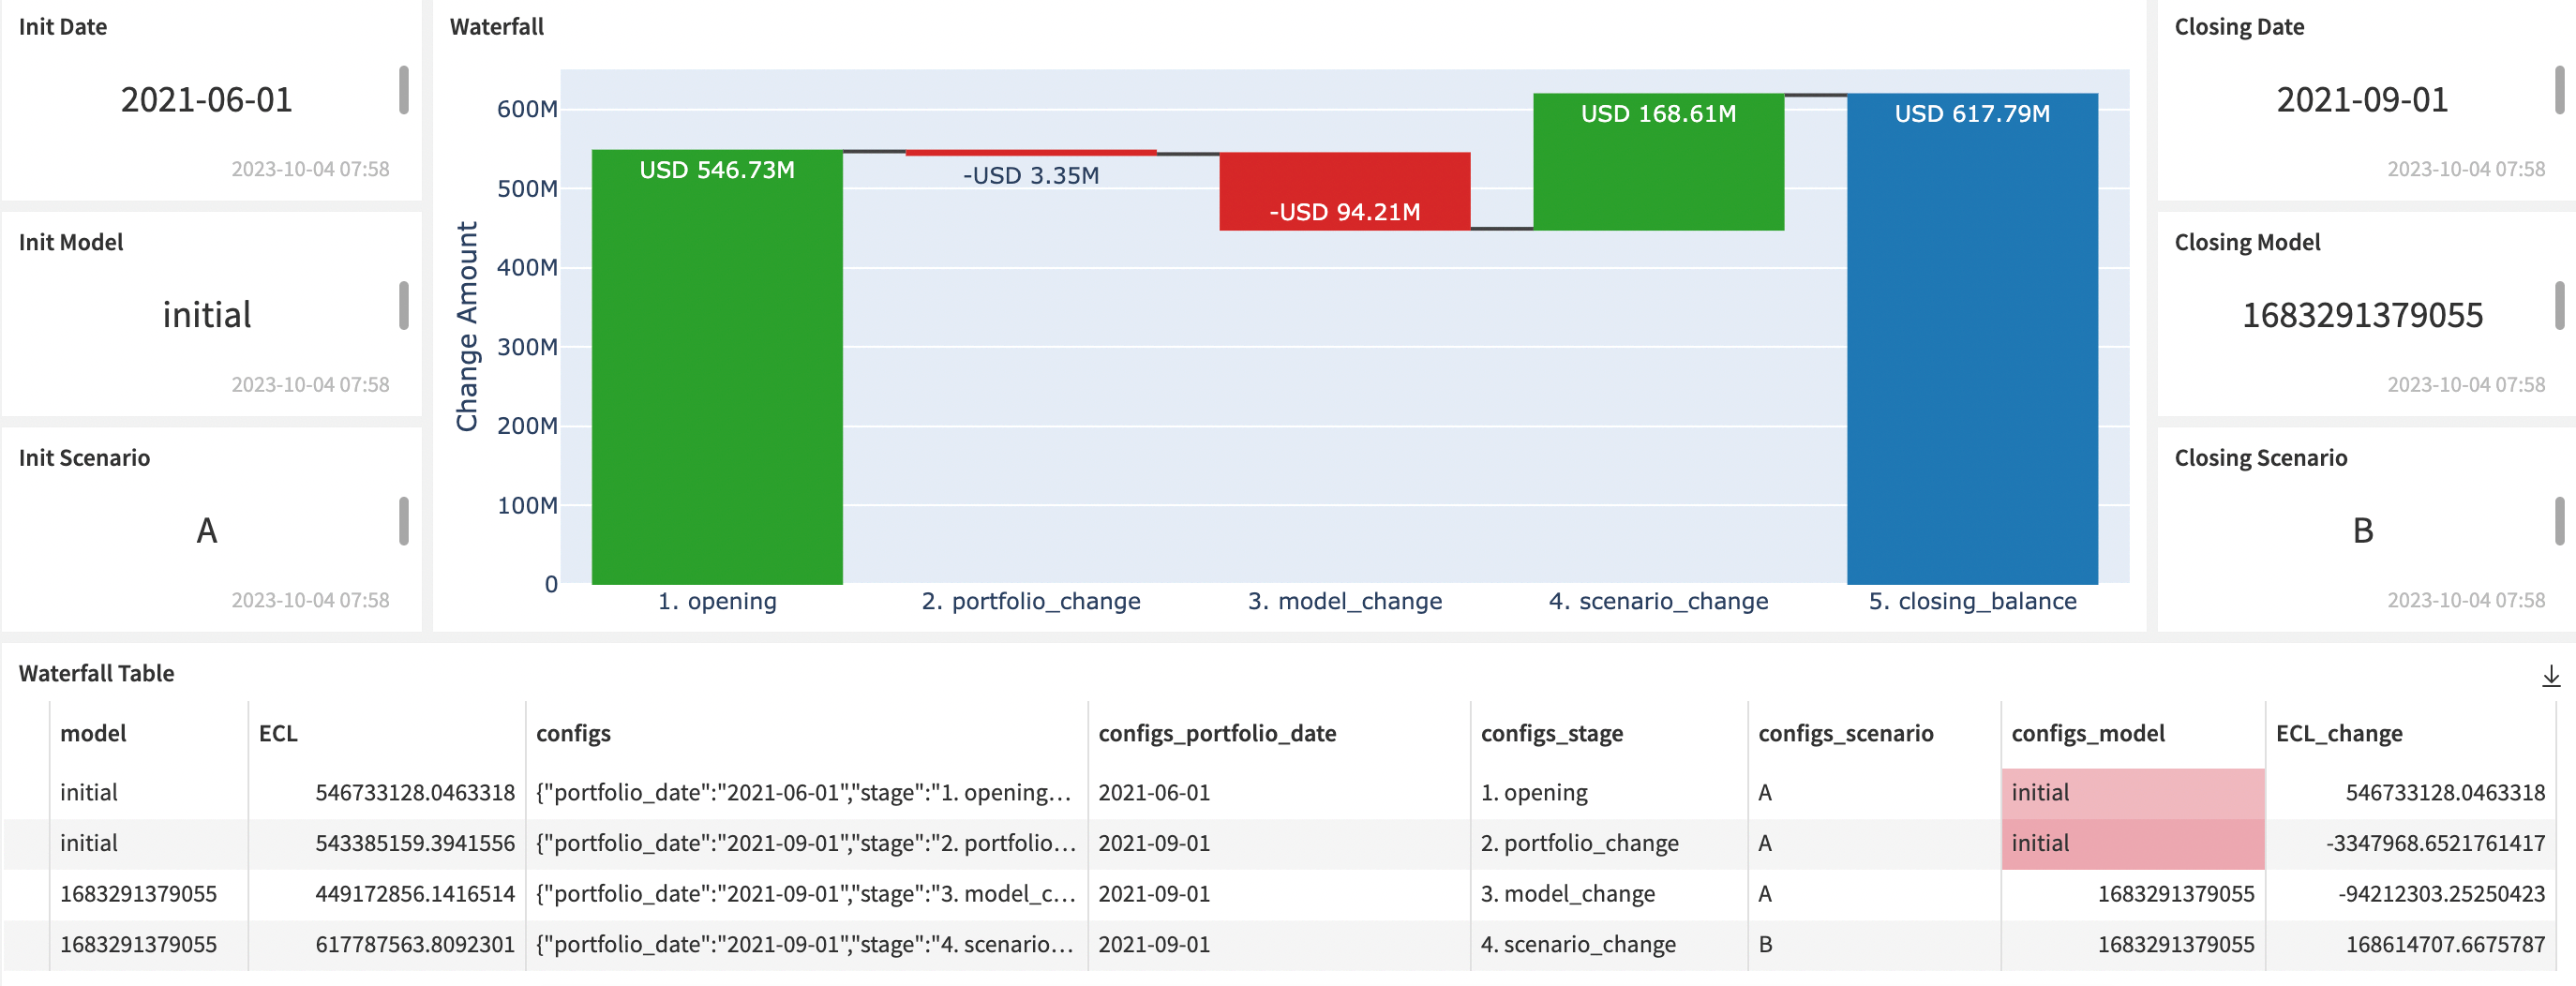
Task: Click the Init Scenario value A
Action: pyautogui.click(x=206, y=531)
